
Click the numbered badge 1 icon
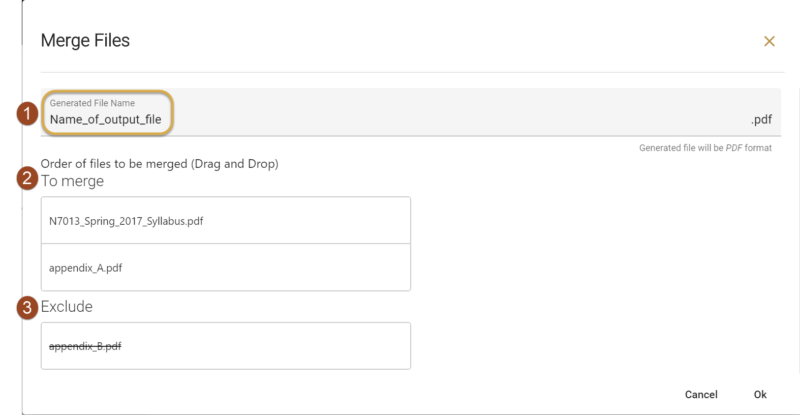28,113
